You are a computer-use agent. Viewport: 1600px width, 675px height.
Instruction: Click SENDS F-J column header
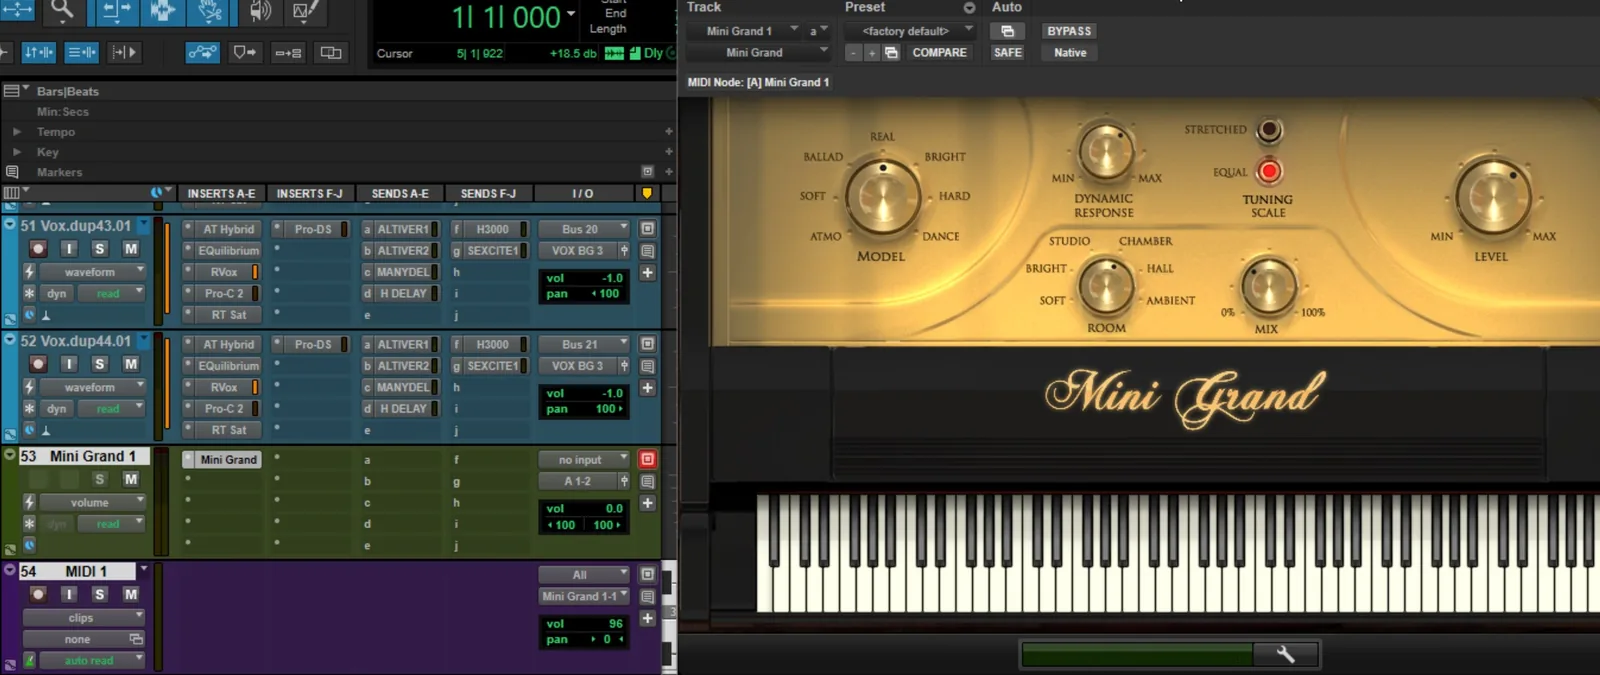(488, 193)
